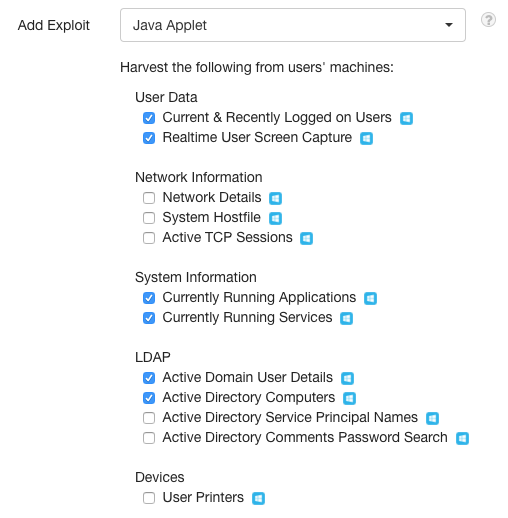Check the User Printers checkbox

click(149, 498)
